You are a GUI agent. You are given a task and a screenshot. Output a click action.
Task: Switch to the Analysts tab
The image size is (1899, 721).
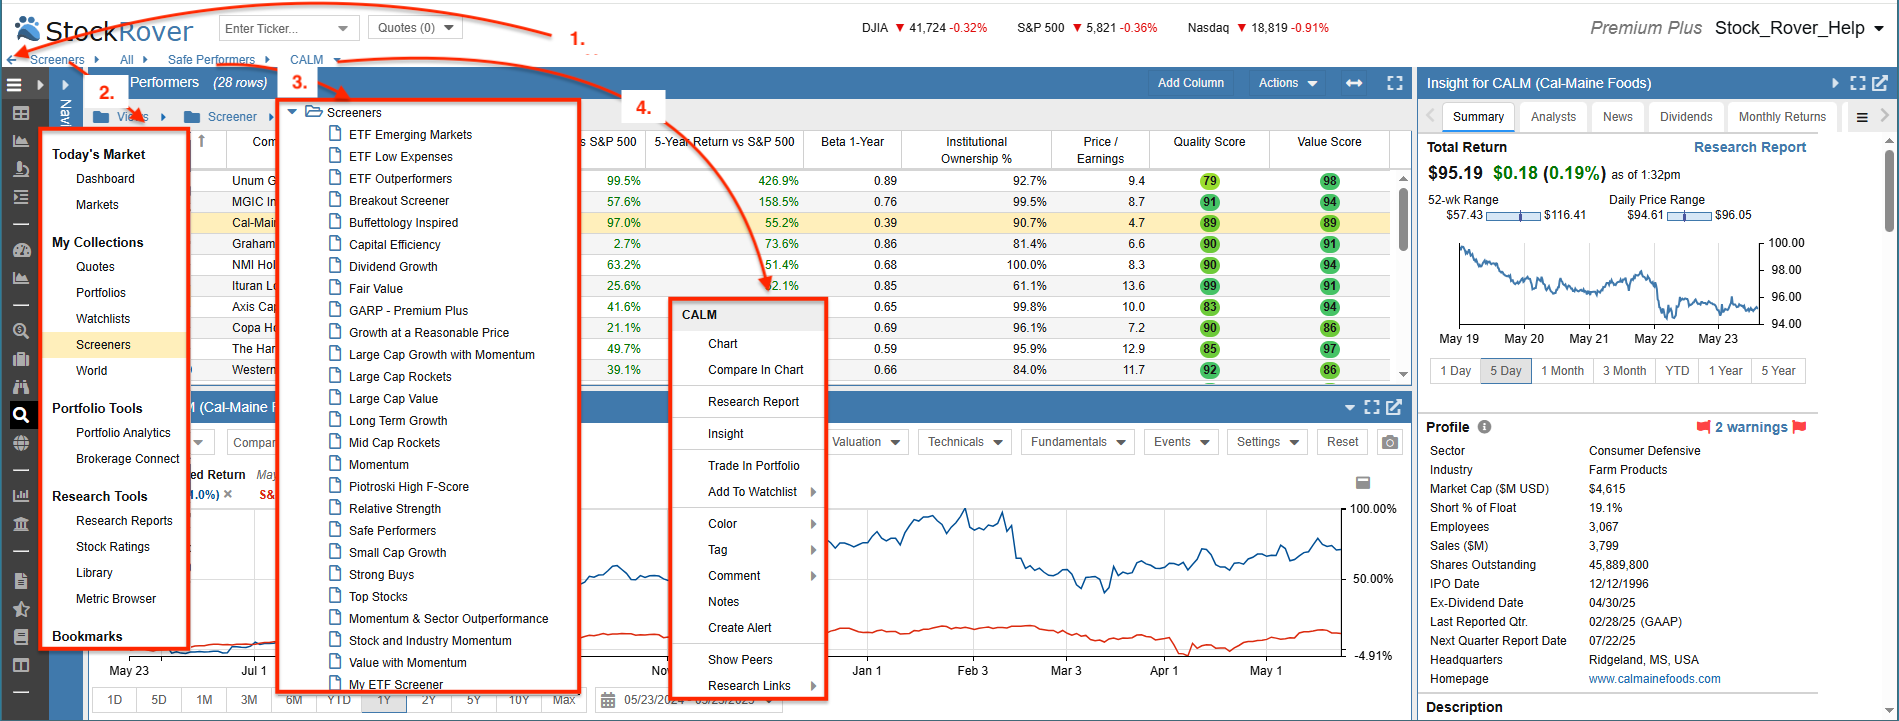[x=1553, y=117]
